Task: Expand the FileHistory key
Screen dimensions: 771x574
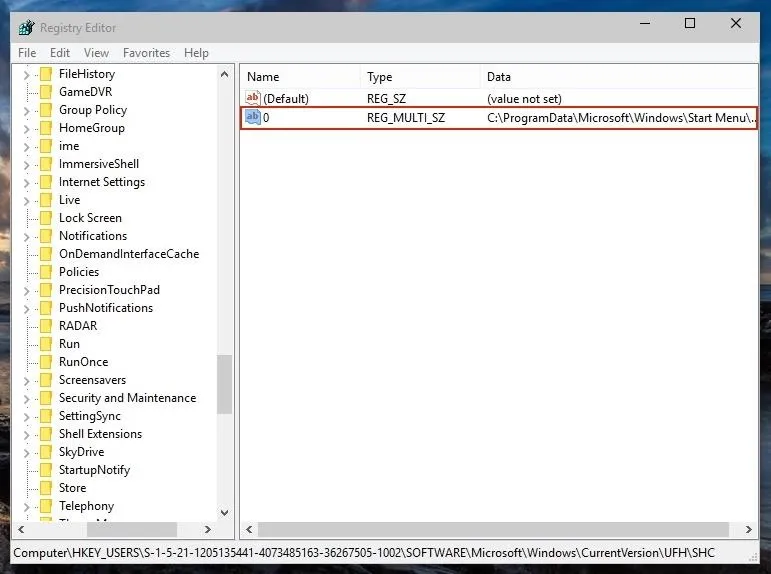Action: pos(27,75)
